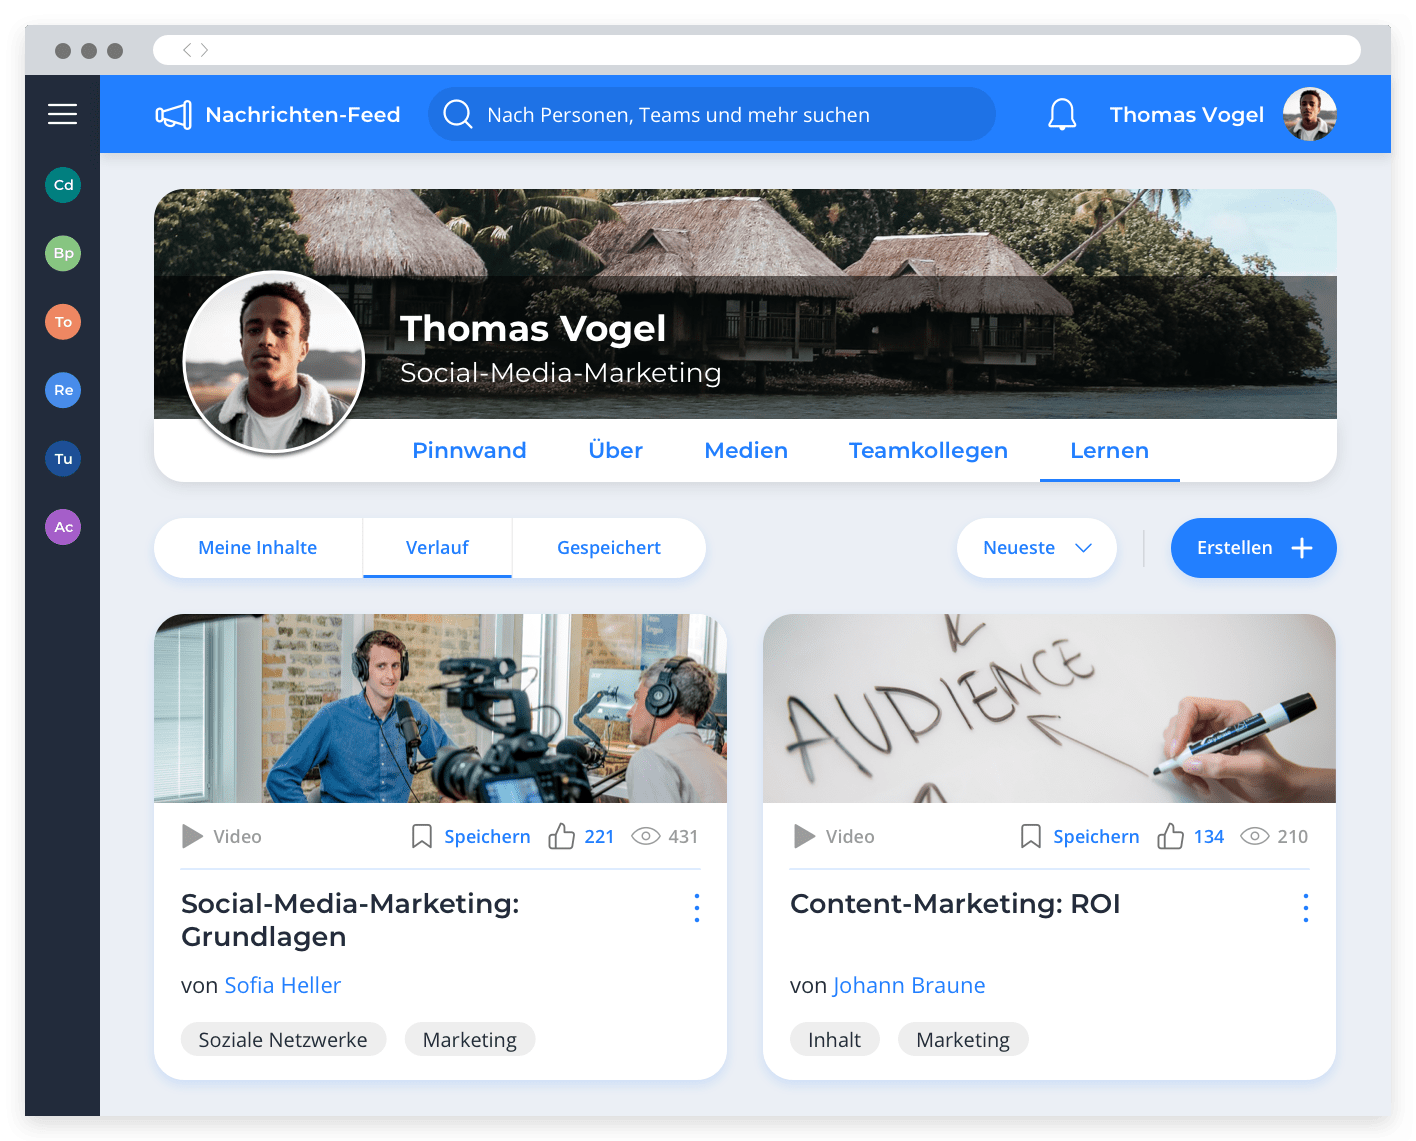Click the search magnifier icon
1416x1141 pixels.
click(458, 114)
